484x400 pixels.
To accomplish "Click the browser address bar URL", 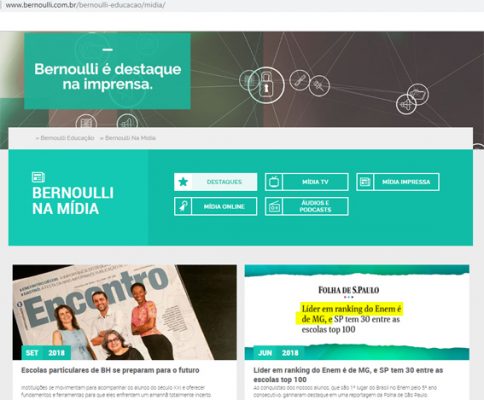I will click(85, 5).
